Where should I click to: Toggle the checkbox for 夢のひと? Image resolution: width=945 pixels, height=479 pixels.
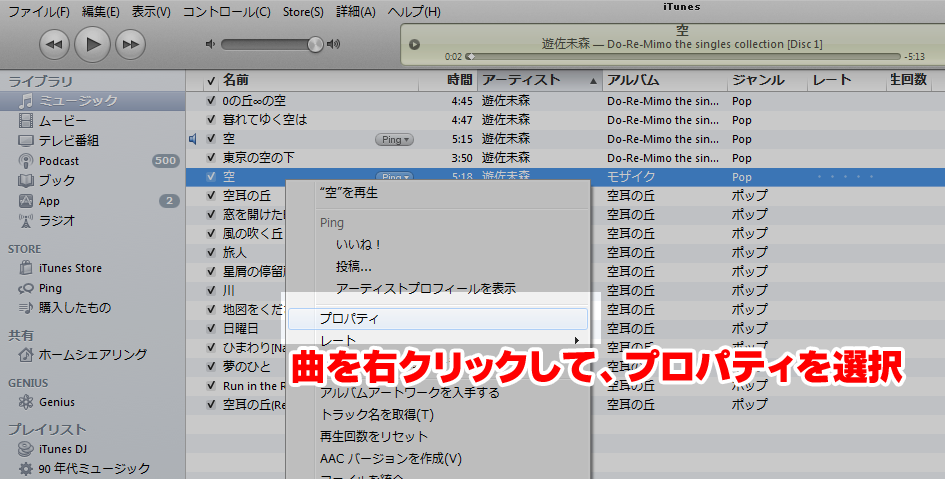210,366
